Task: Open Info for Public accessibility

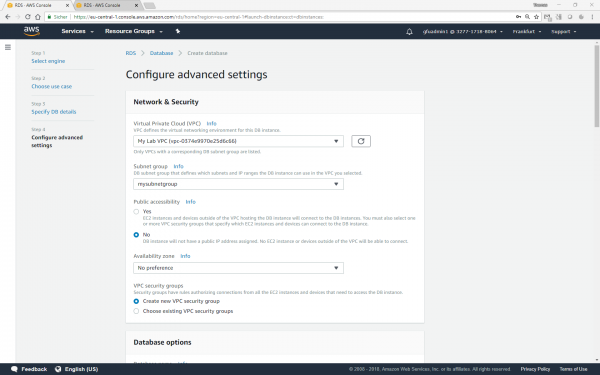Action: [x=191, y=202]
